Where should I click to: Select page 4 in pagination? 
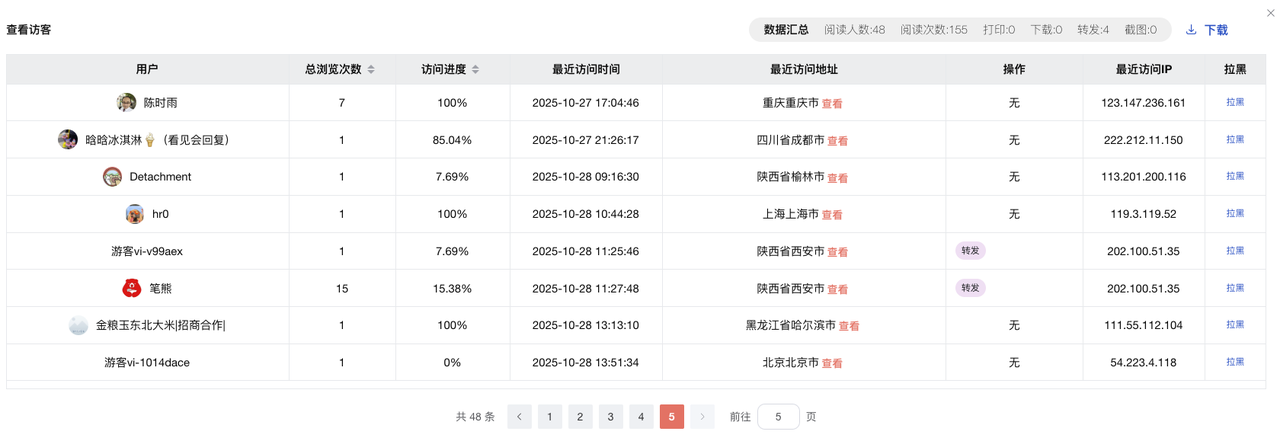tap(641, 417)
